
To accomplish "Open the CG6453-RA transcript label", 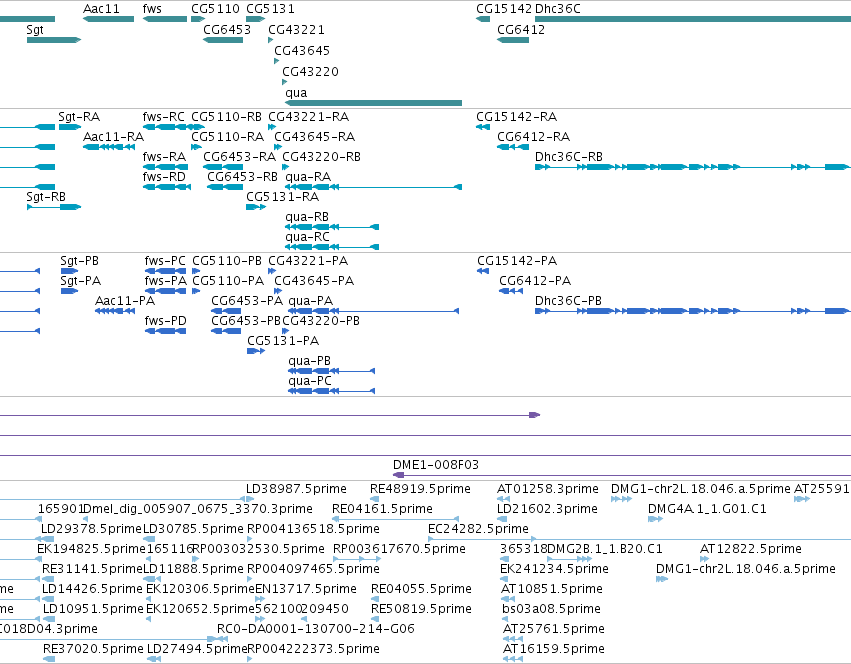I will tap(239, 157).
